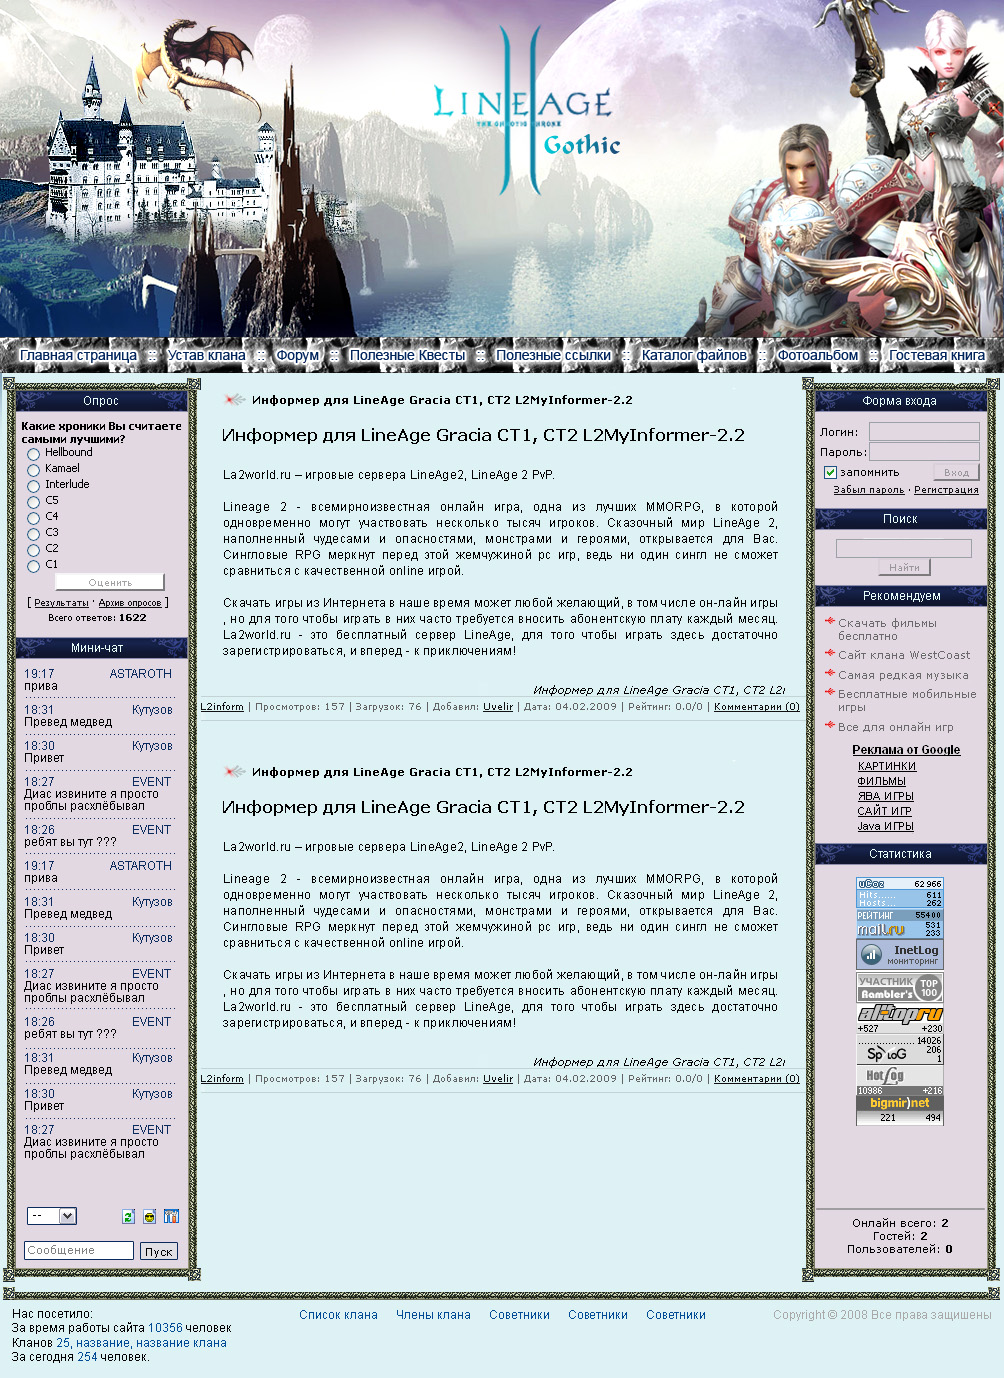The image size is (1004, 1378).
Task: Open 'Скачать фильмы бесплатно' recommended link
Action: 887,629
